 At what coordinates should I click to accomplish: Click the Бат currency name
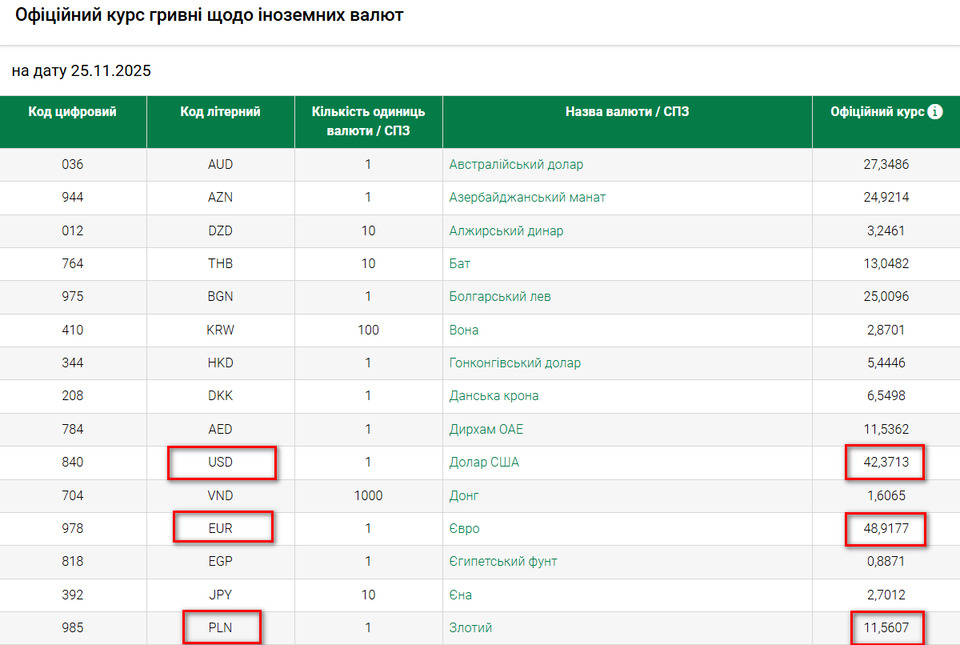click(460, 264)
